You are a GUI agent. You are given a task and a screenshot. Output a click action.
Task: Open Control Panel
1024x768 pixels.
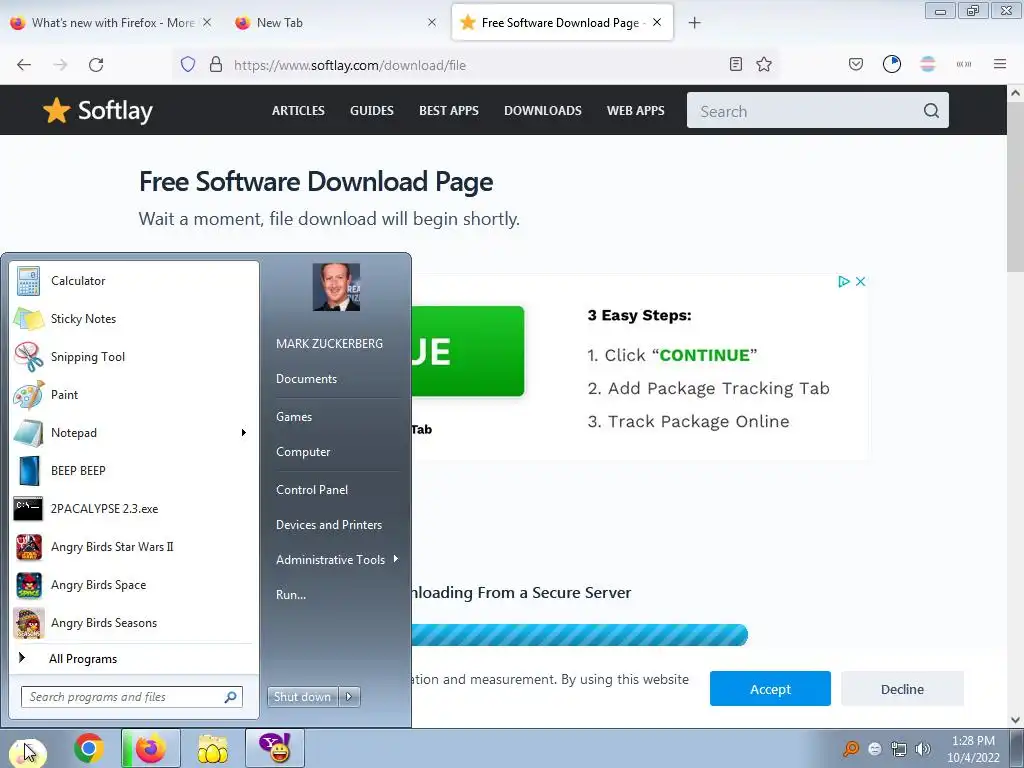pyautogui.click(x=312, y=490)
